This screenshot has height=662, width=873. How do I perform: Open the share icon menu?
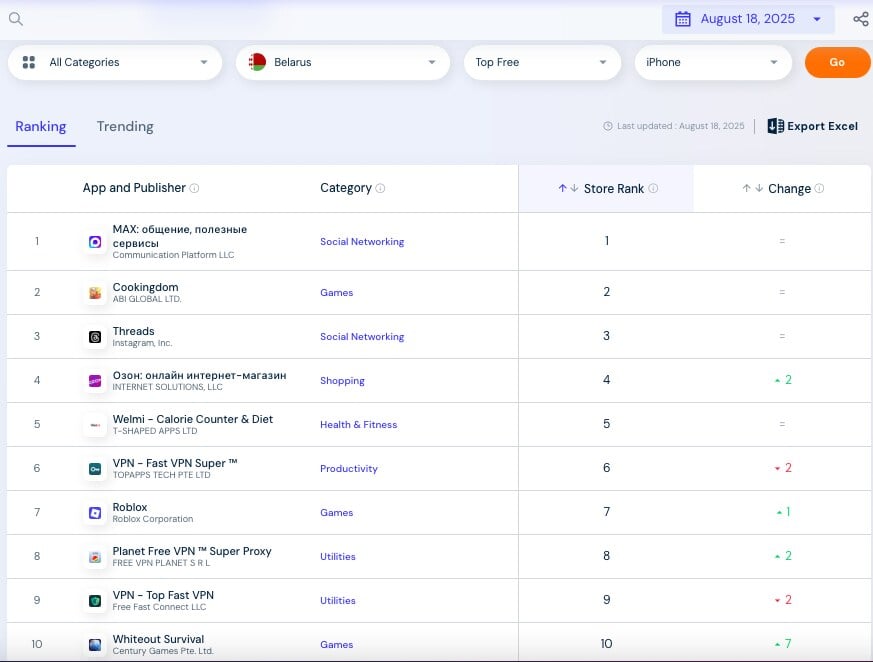tap(860, 19)
